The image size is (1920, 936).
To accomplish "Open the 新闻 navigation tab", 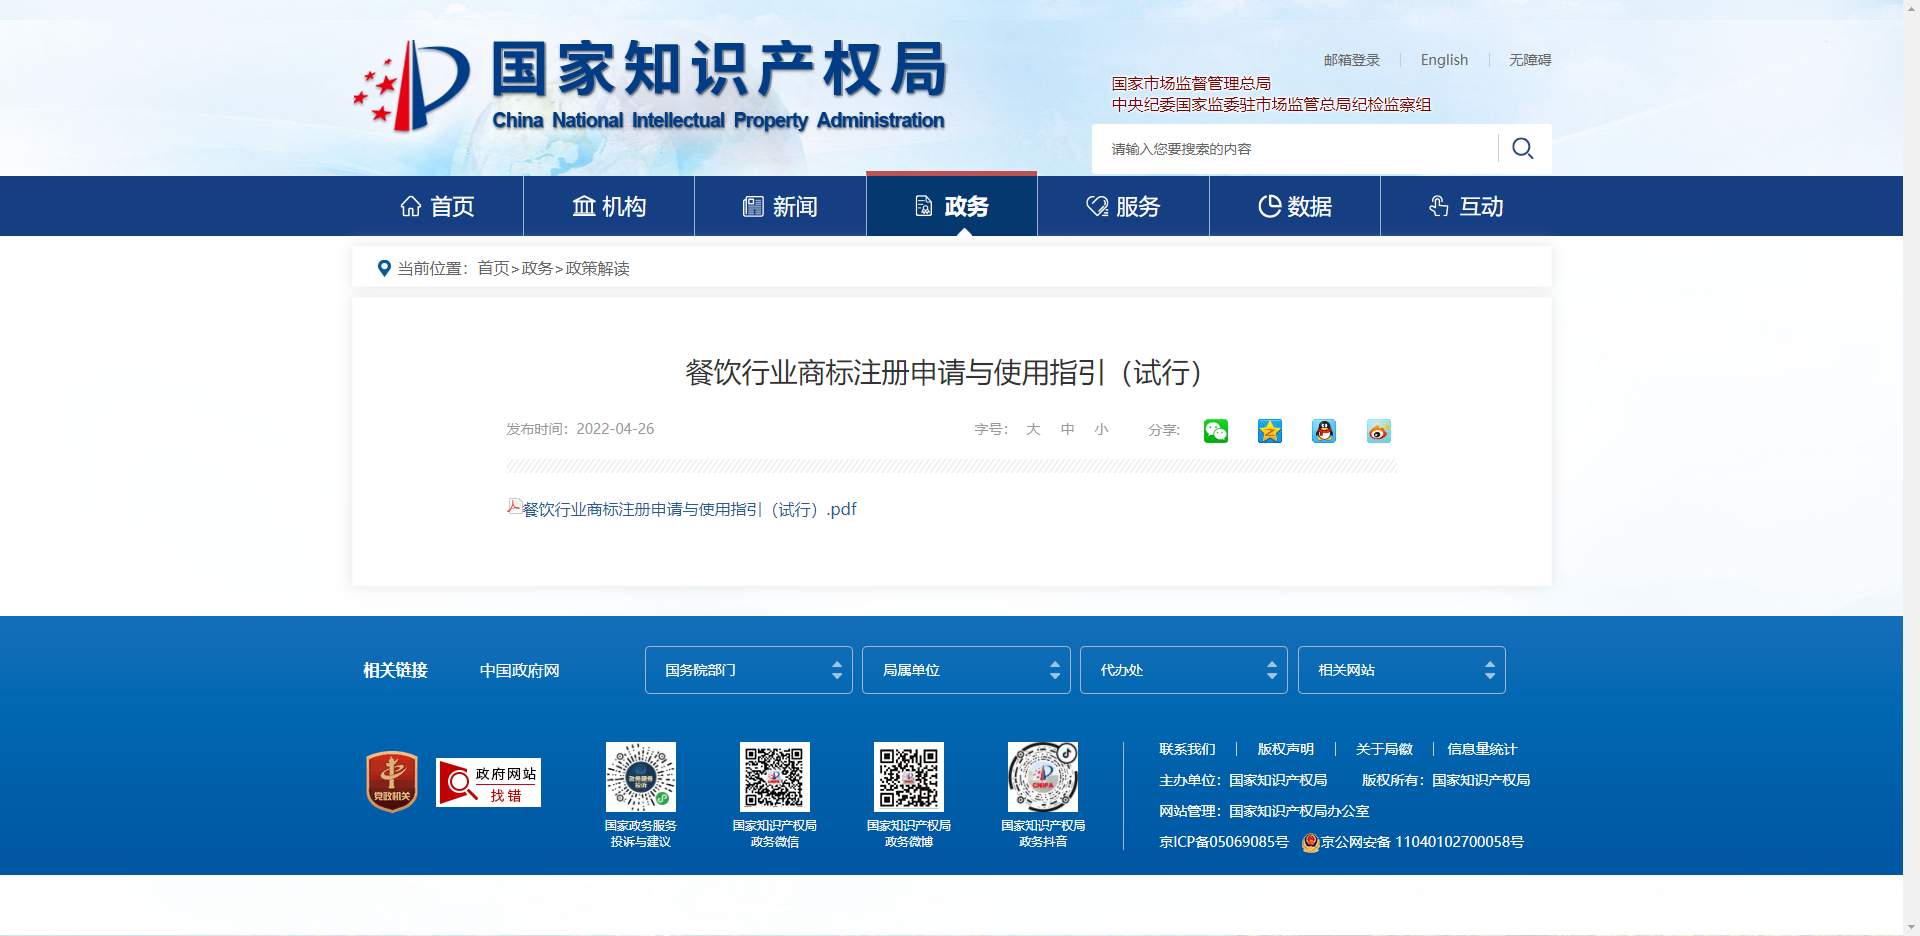I will click(x=780, y=207).
